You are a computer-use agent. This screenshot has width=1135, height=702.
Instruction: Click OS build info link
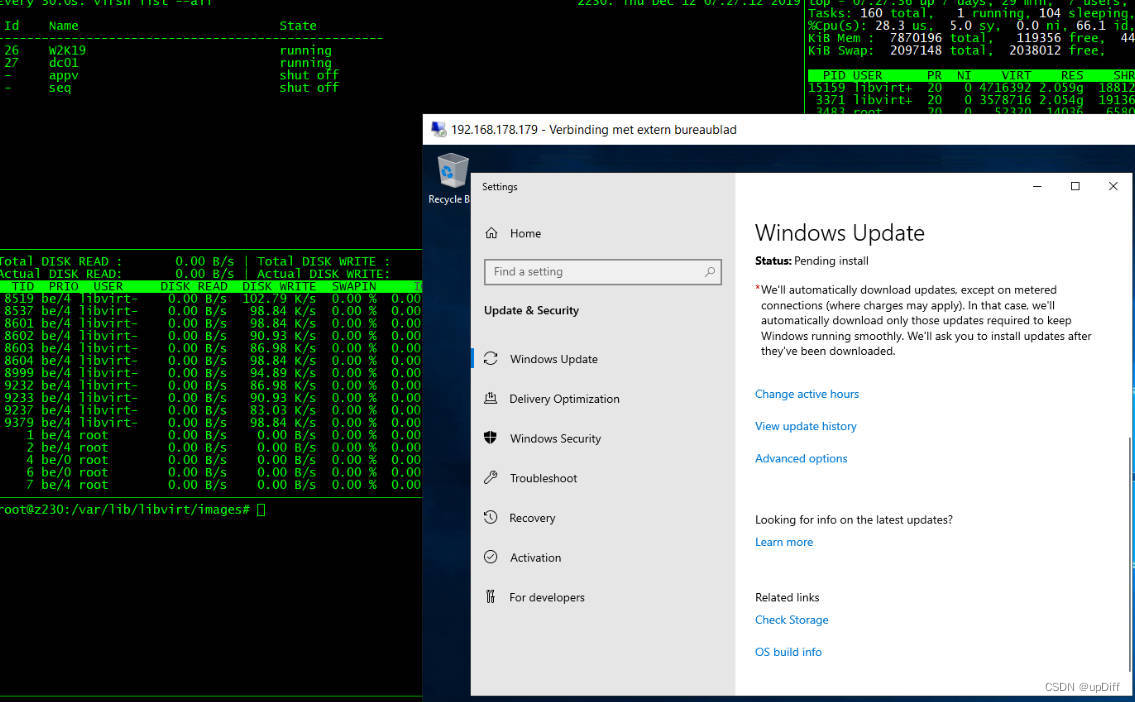[x=788, y=652]
